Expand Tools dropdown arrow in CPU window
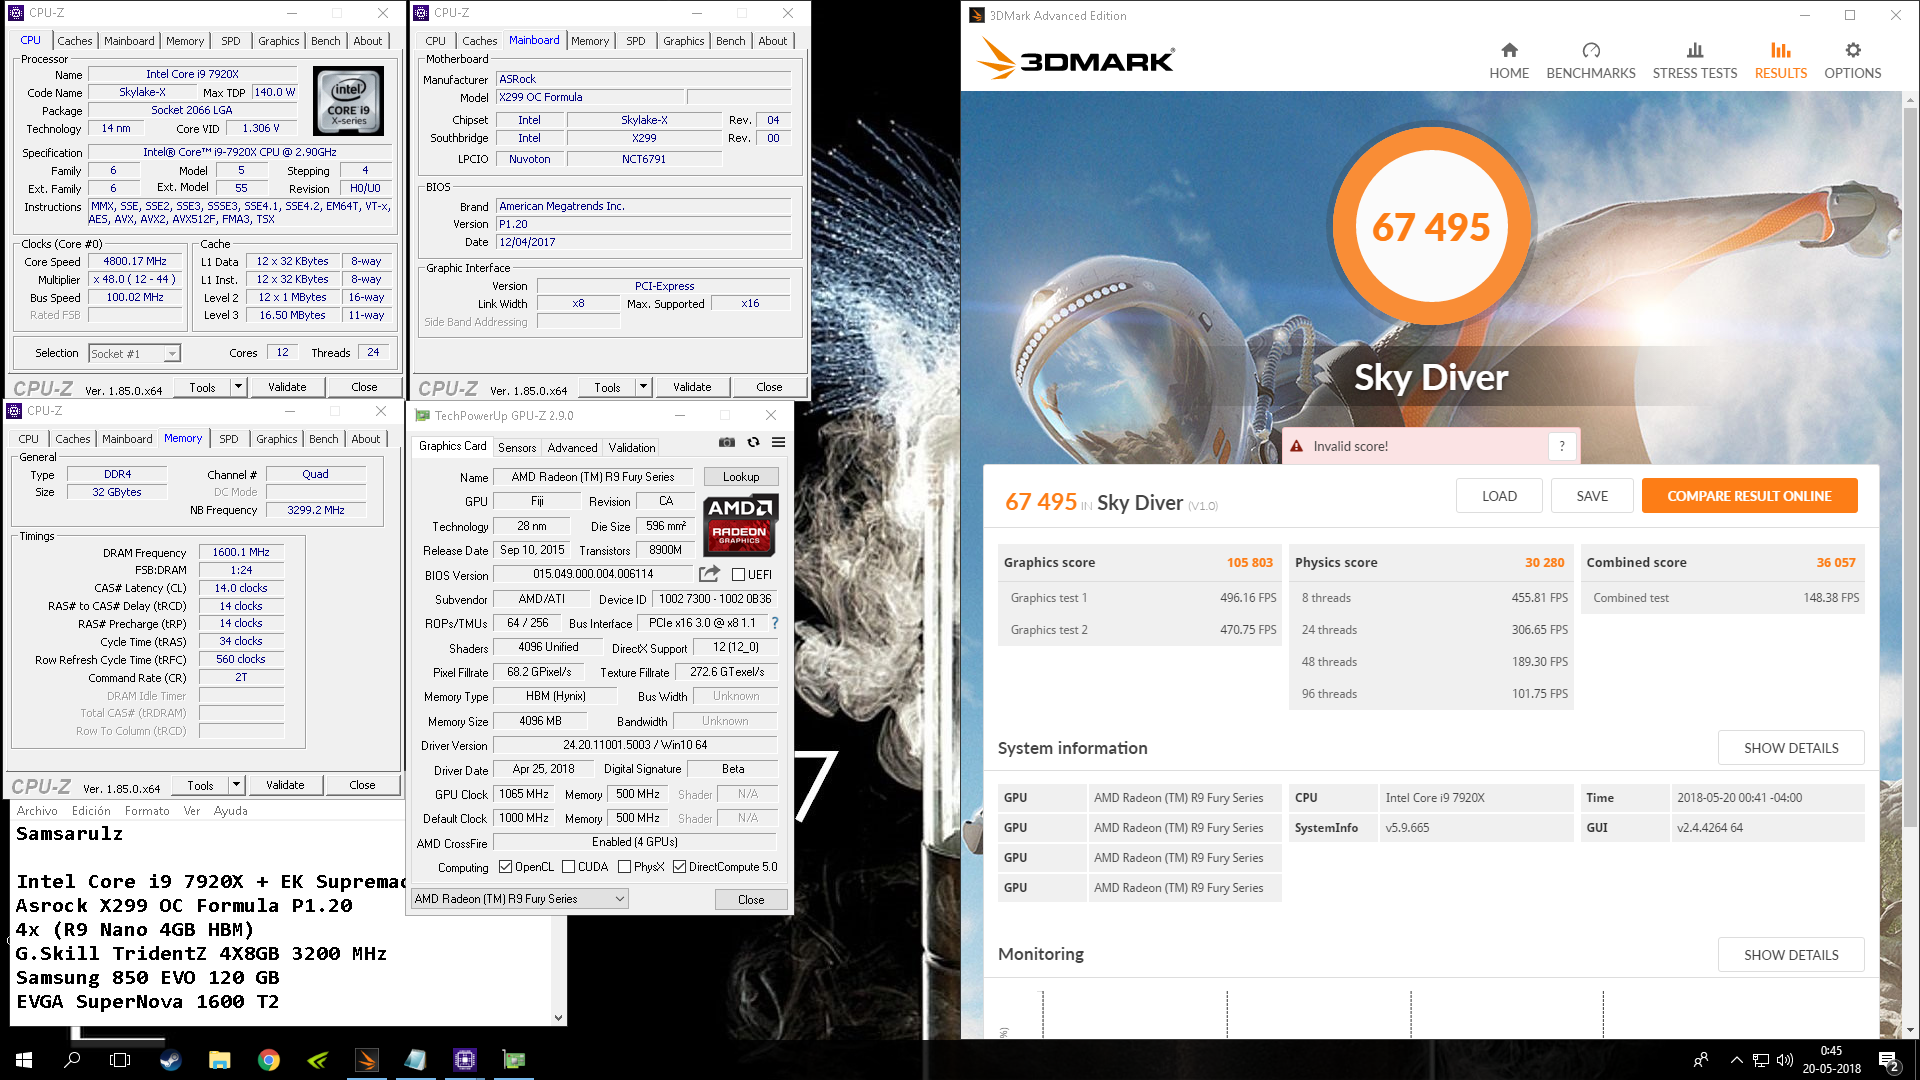Viewport: 1920px width, 1080px height. tap(238, 387)
